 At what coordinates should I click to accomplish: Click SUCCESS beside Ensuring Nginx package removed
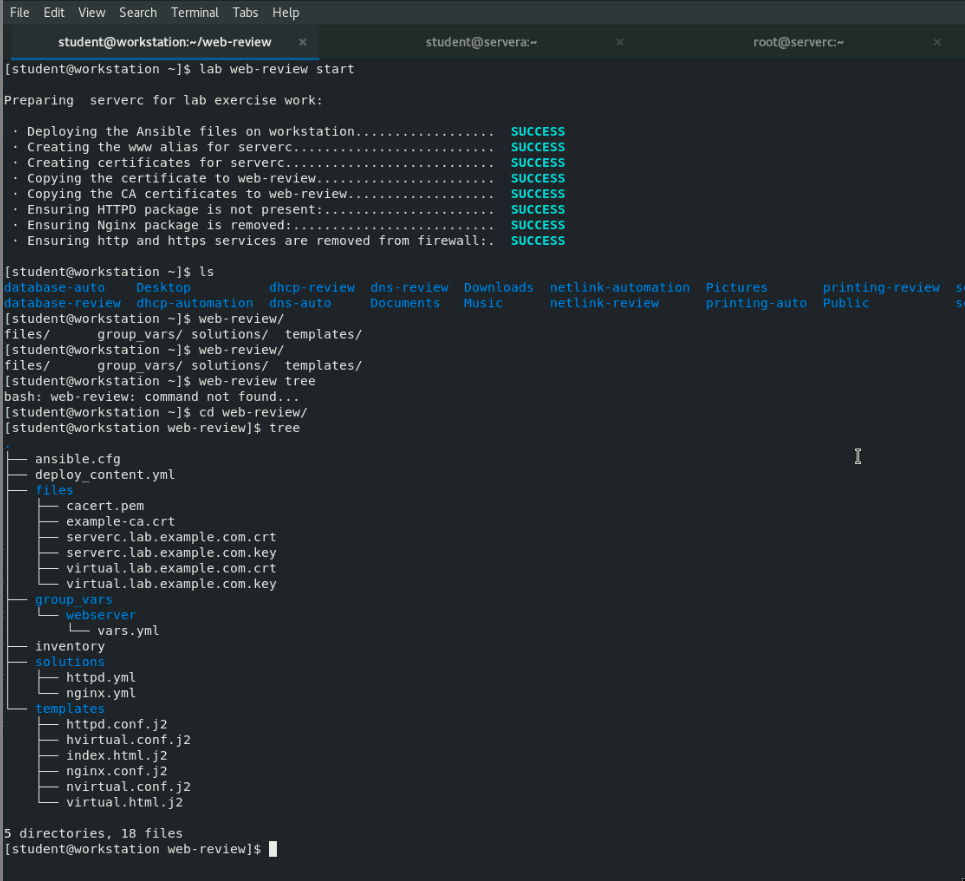[538, 225]
